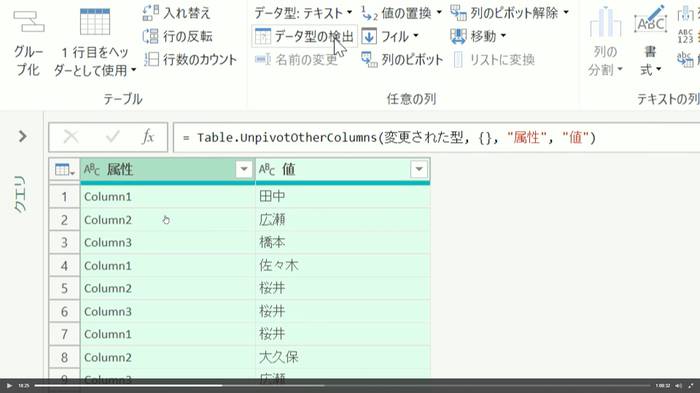
Task: Open 1行目をヘッダーとして使用 dropdown arrow
Action: click(133, 71)
